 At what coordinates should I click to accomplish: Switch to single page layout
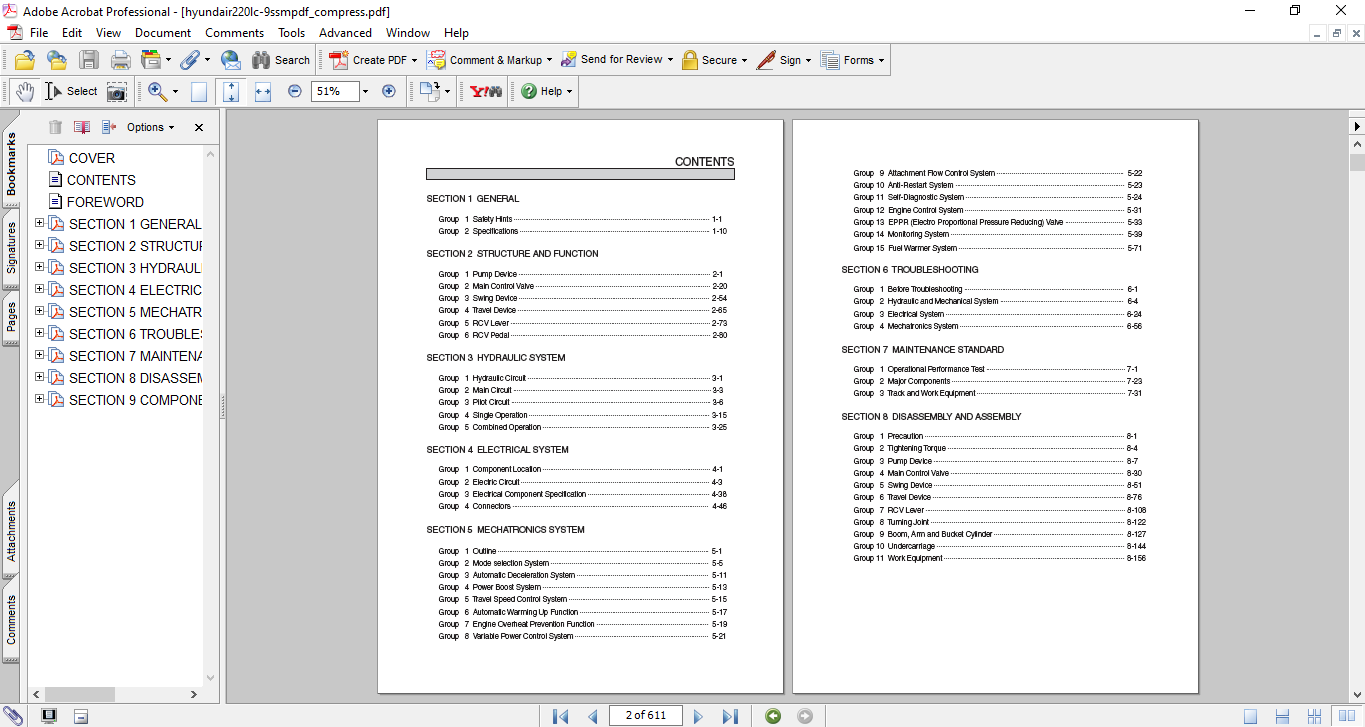pos(1251,716)
